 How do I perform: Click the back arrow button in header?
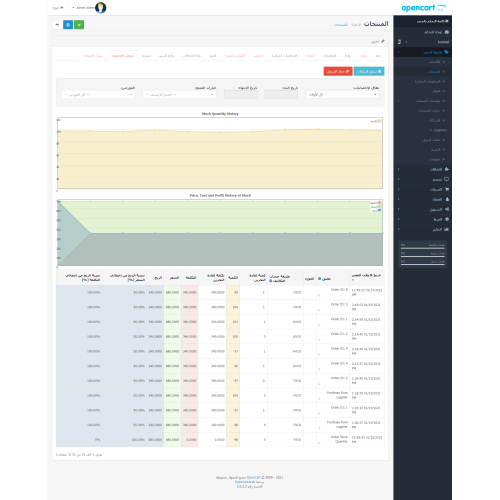pos(57,25)
